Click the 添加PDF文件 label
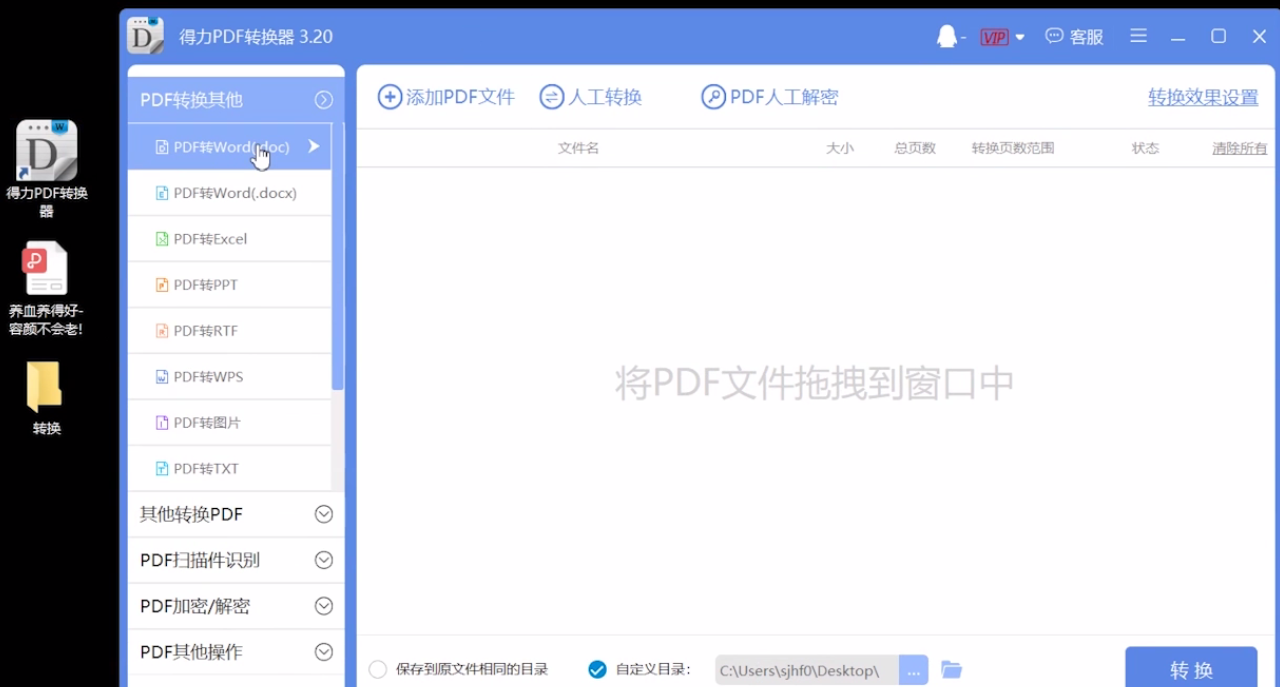Screen dimensions: 1280x687 pyautogui.click(x=460, y=97)
